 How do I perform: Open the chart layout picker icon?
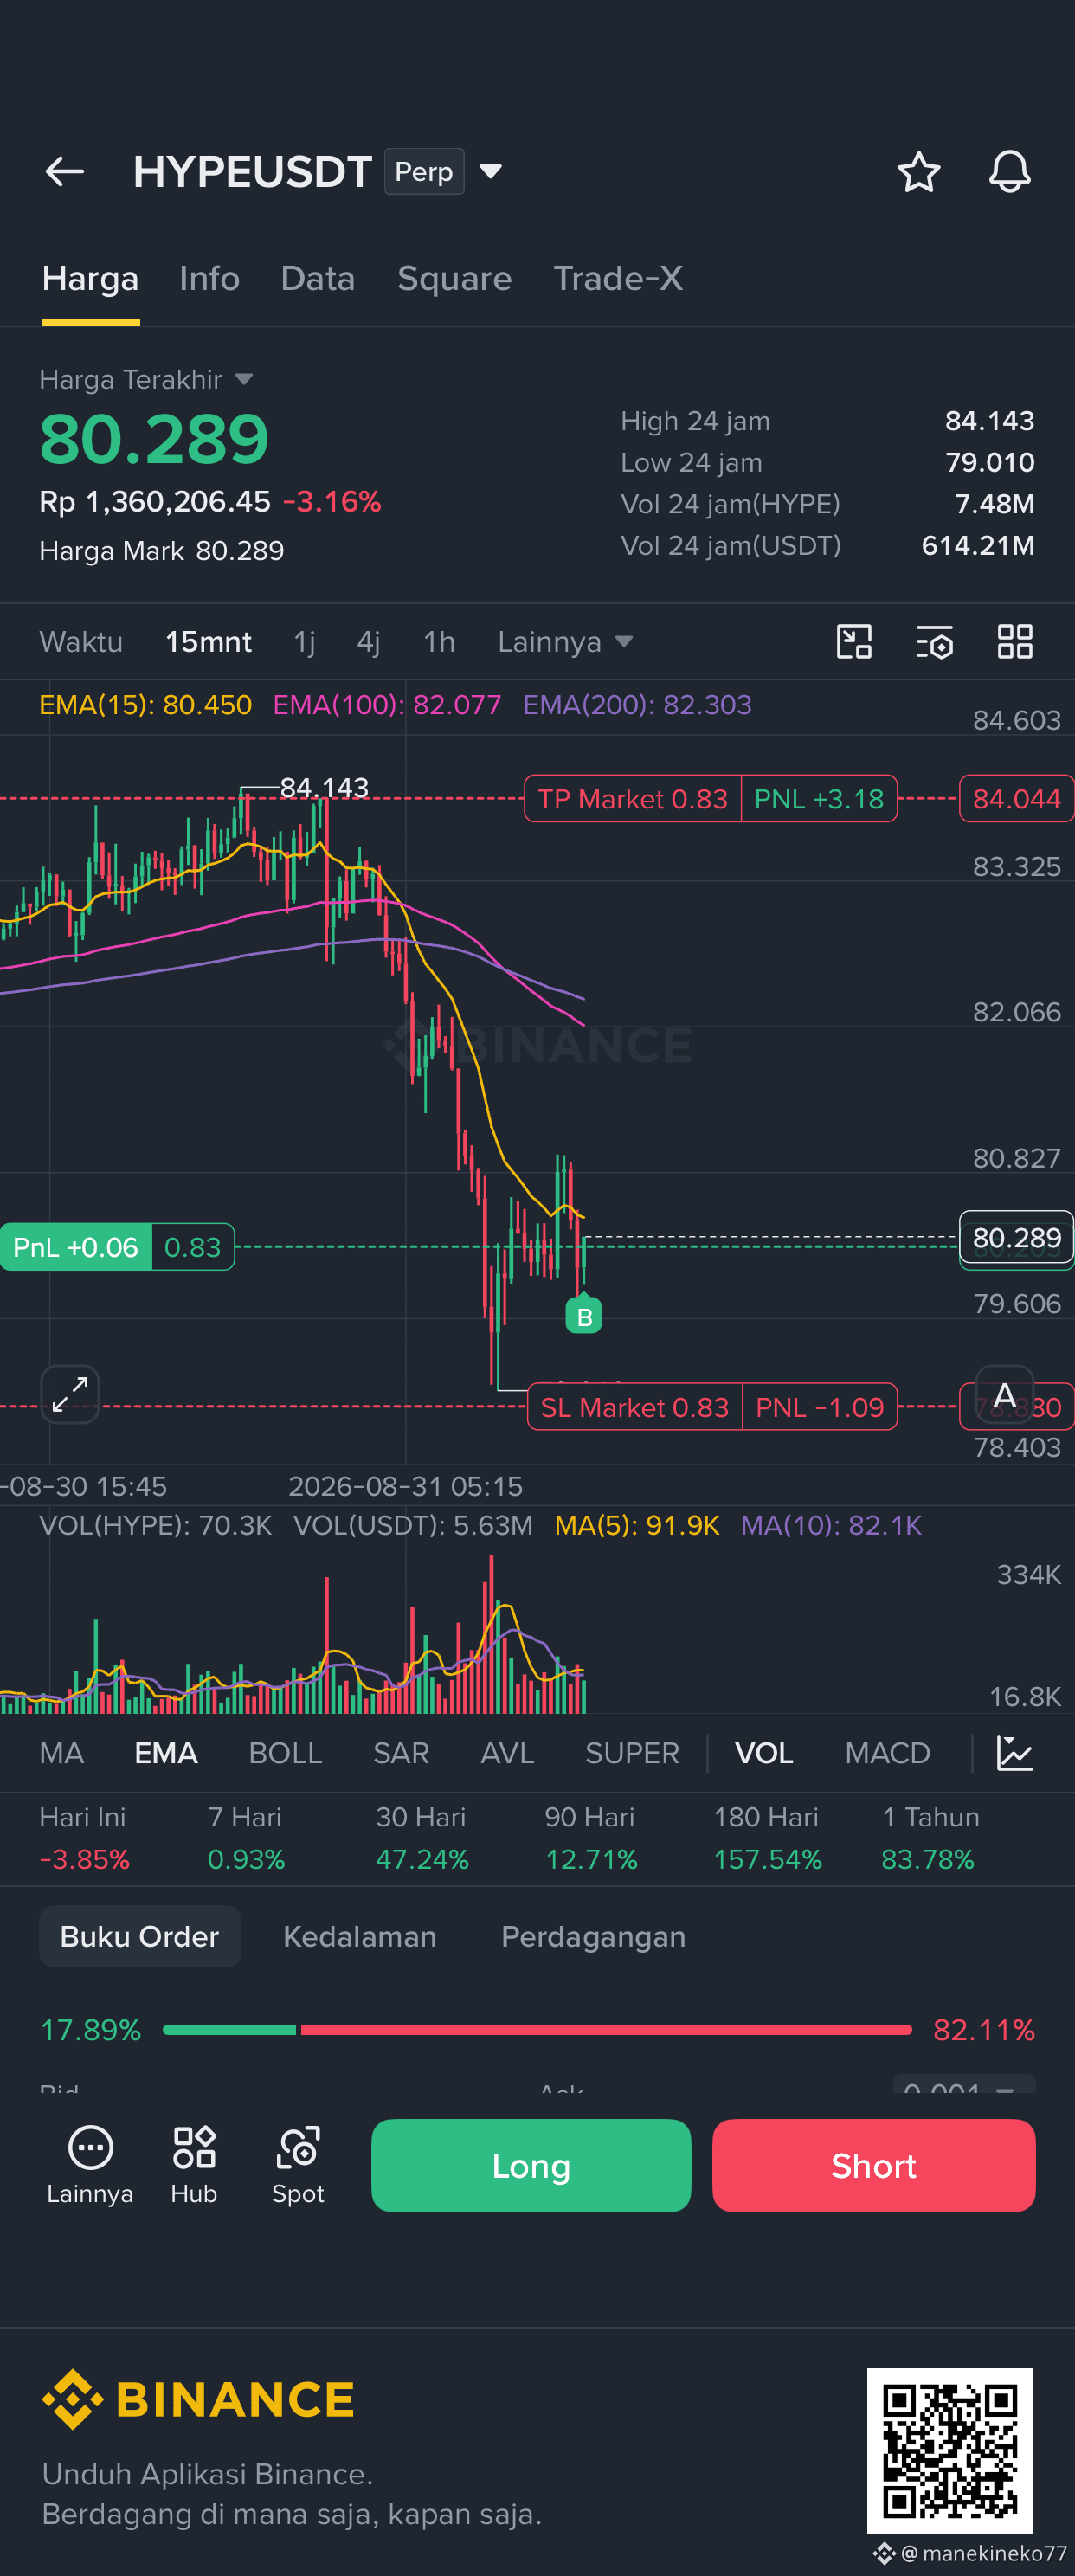coord(854,641)
